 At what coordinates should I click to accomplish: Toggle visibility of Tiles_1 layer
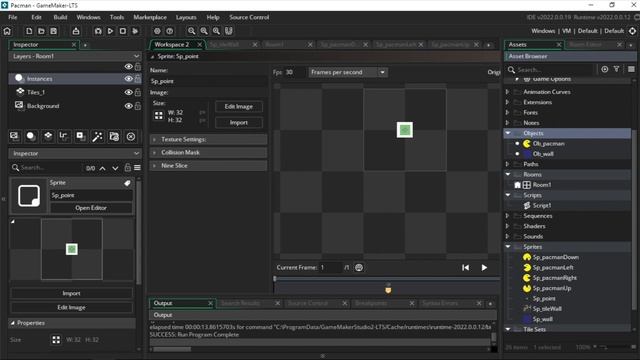click(x=129, y=92)
